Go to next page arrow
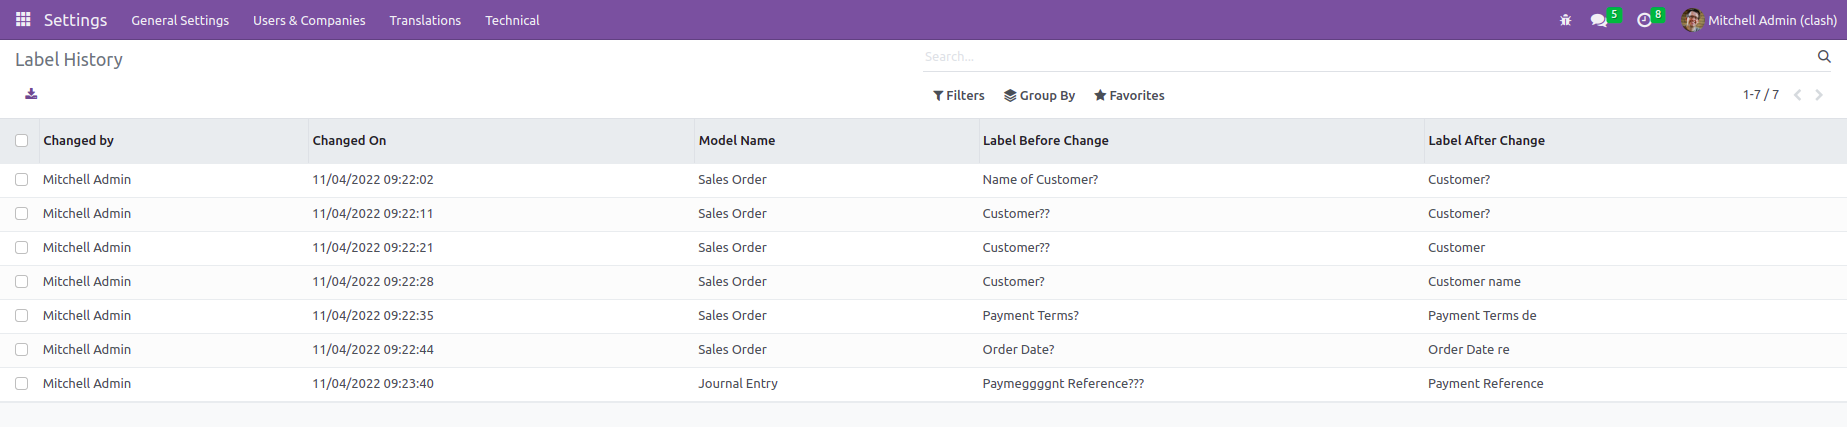The image size is (1847, 427). coord(1819,95)
